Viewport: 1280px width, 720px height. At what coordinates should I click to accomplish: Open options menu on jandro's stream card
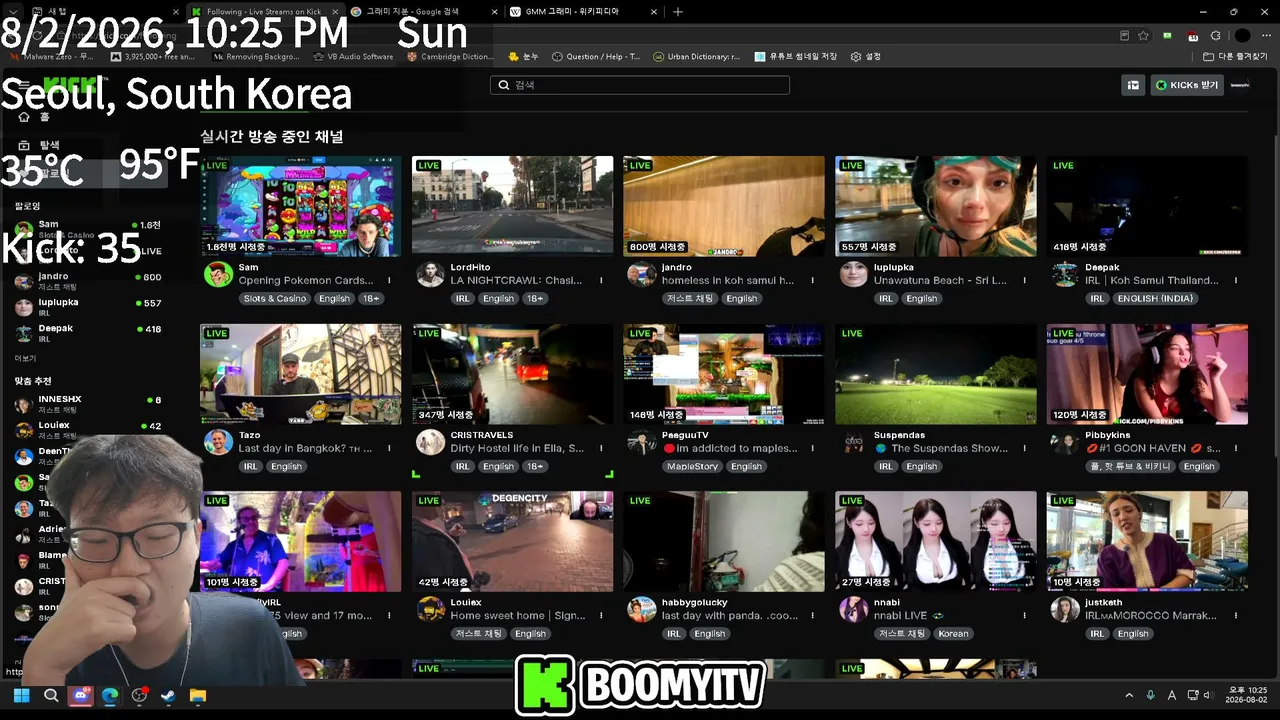(x=812, y=281)
